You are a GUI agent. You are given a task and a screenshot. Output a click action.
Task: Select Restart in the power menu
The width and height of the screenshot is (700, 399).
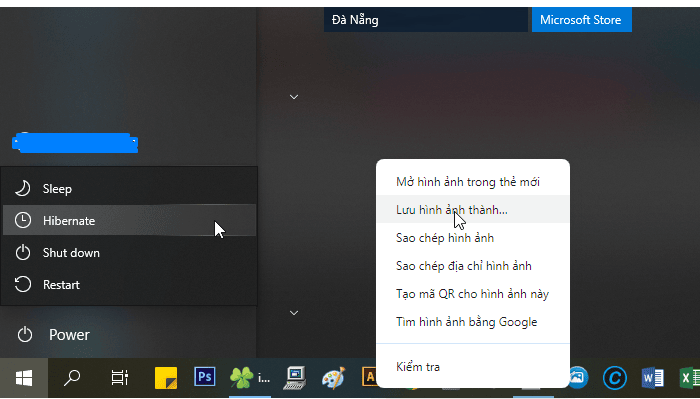129,284
